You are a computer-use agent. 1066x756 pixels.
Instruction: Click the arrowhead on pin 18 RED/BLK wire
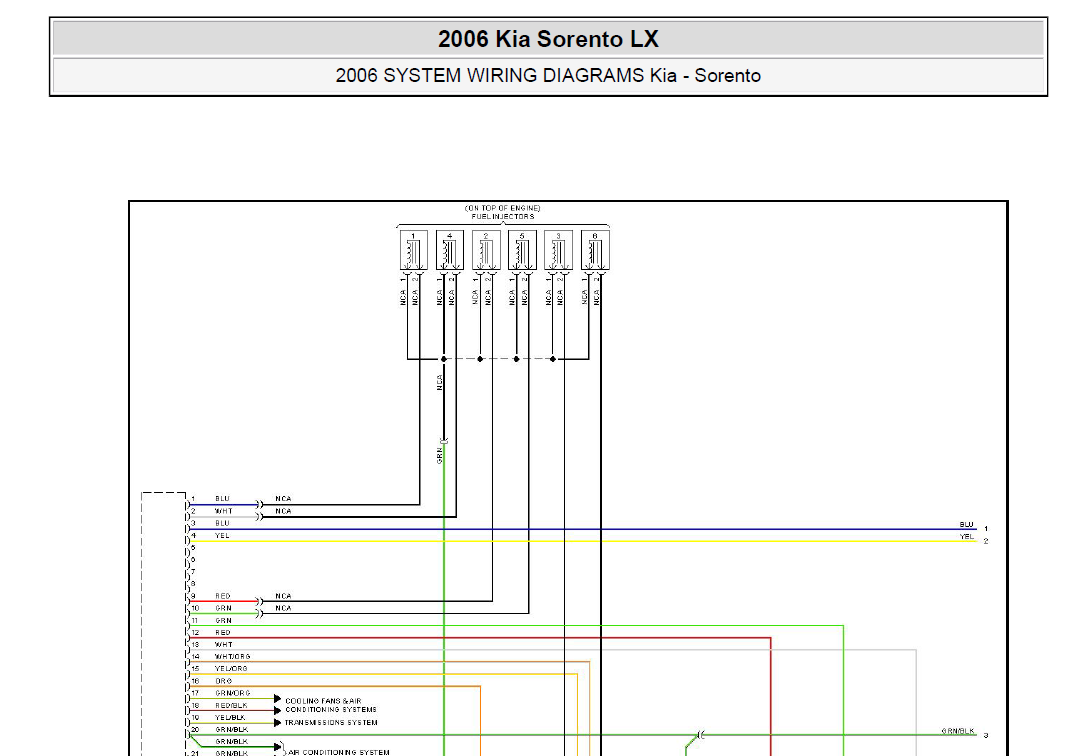coord(277,710)
